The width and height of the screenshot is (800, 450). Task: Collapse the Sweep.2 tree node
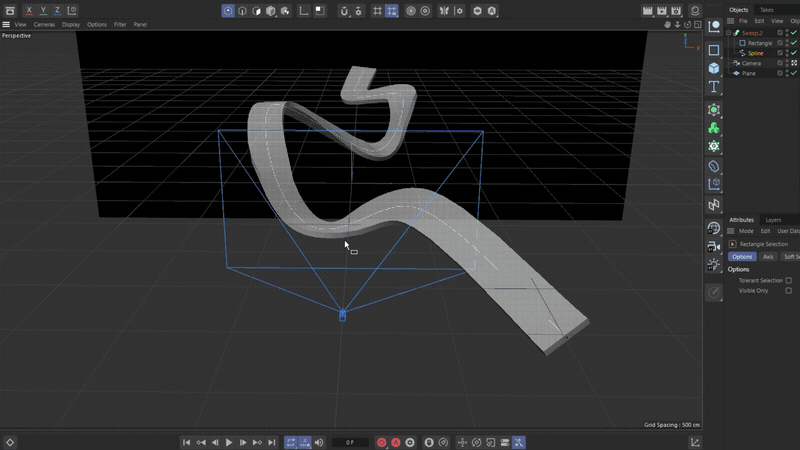[729, 33]
